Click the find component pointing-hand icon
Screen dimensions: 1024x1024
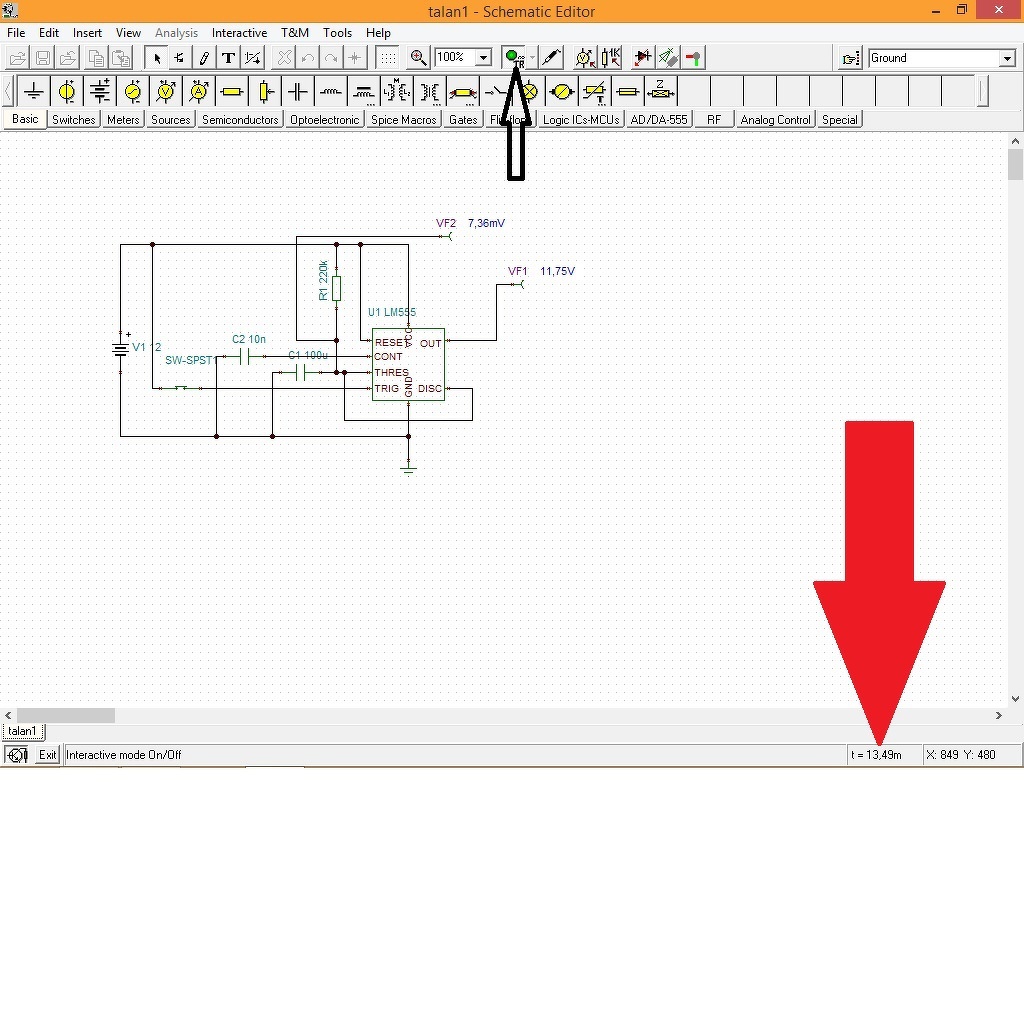pyautogui.click(x=851, y=58)
